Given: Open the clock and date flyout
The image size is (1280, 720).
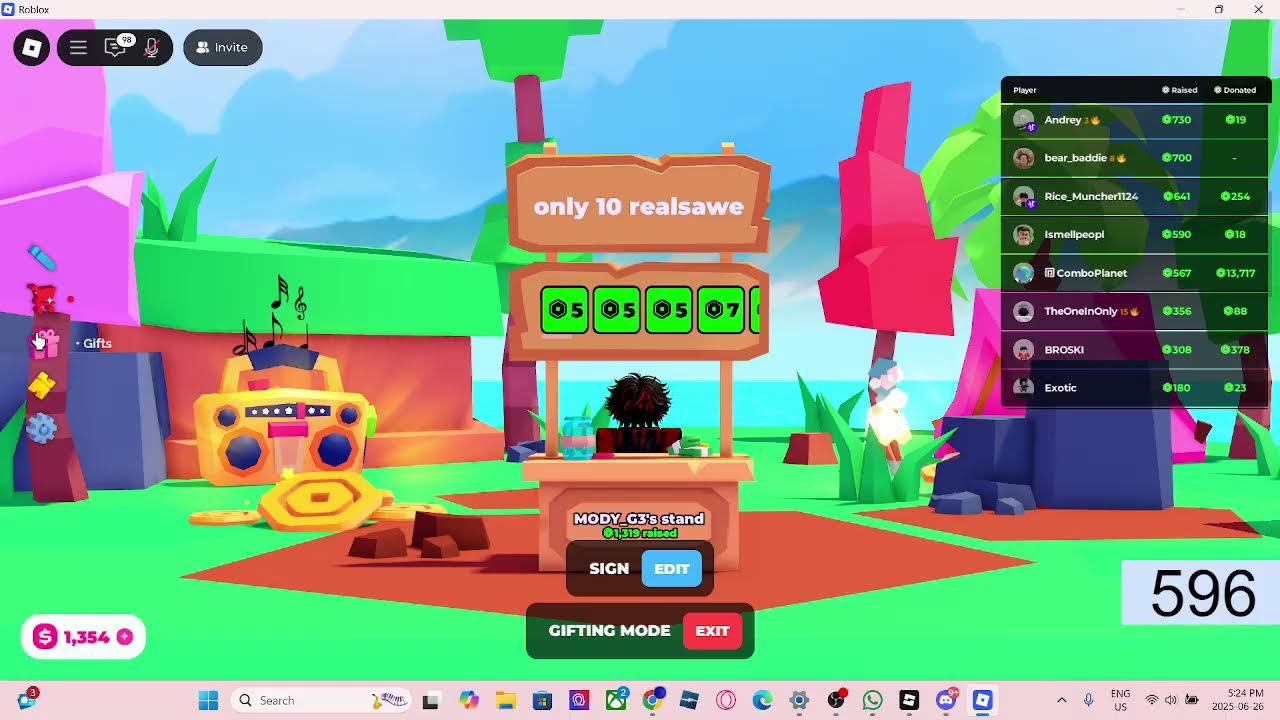Looking at the screenshot, I should [x=1238, y=700].
